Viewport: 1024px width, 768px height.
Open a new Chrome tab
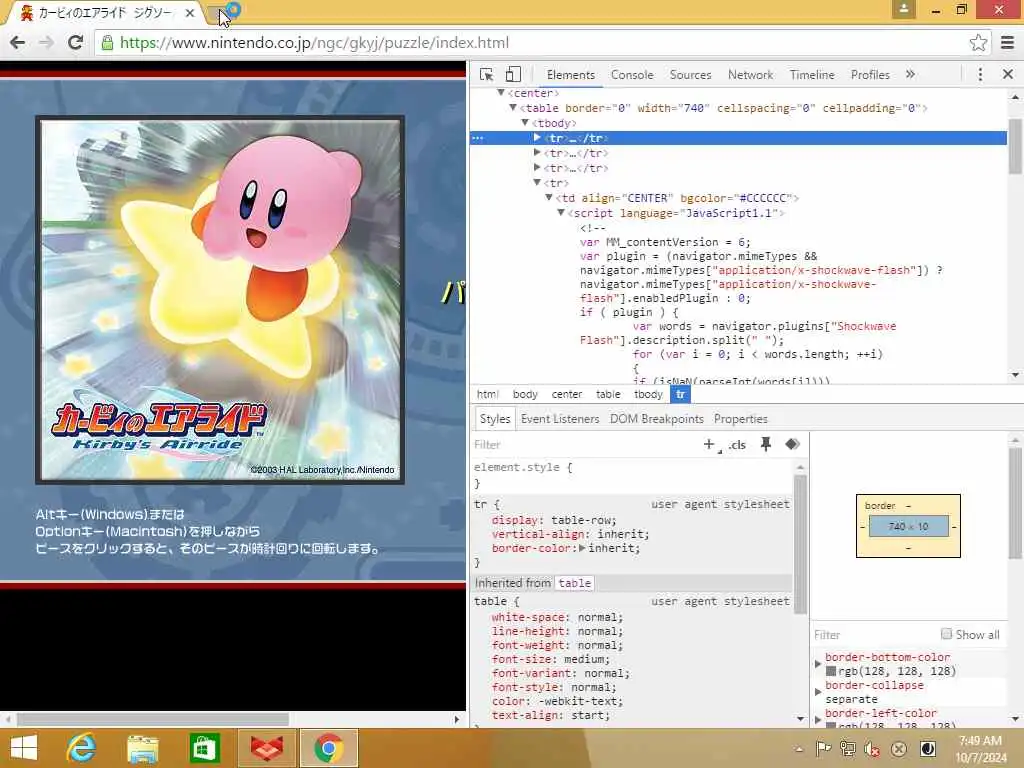[x=219, y=13]
